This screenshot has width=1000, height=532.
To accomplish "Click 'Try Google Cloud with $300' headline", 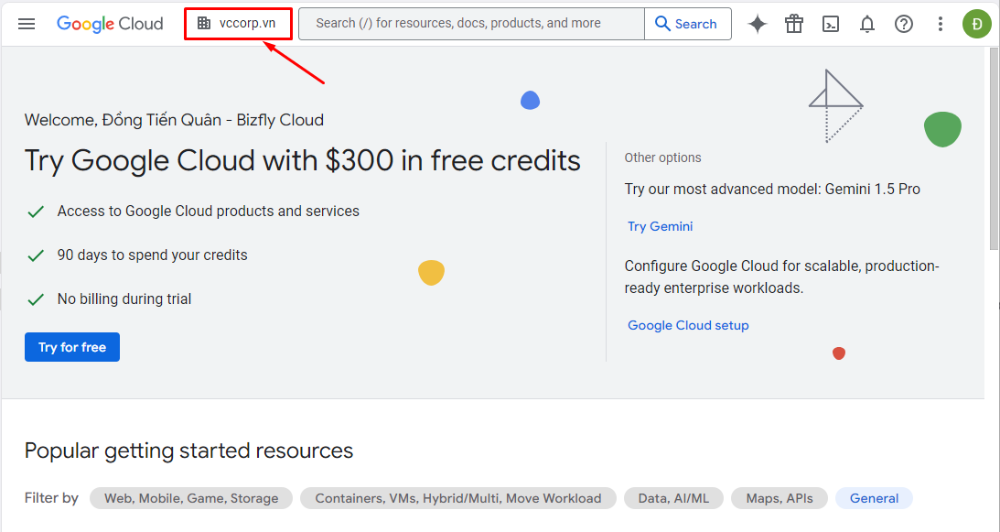I will (302, 161).
